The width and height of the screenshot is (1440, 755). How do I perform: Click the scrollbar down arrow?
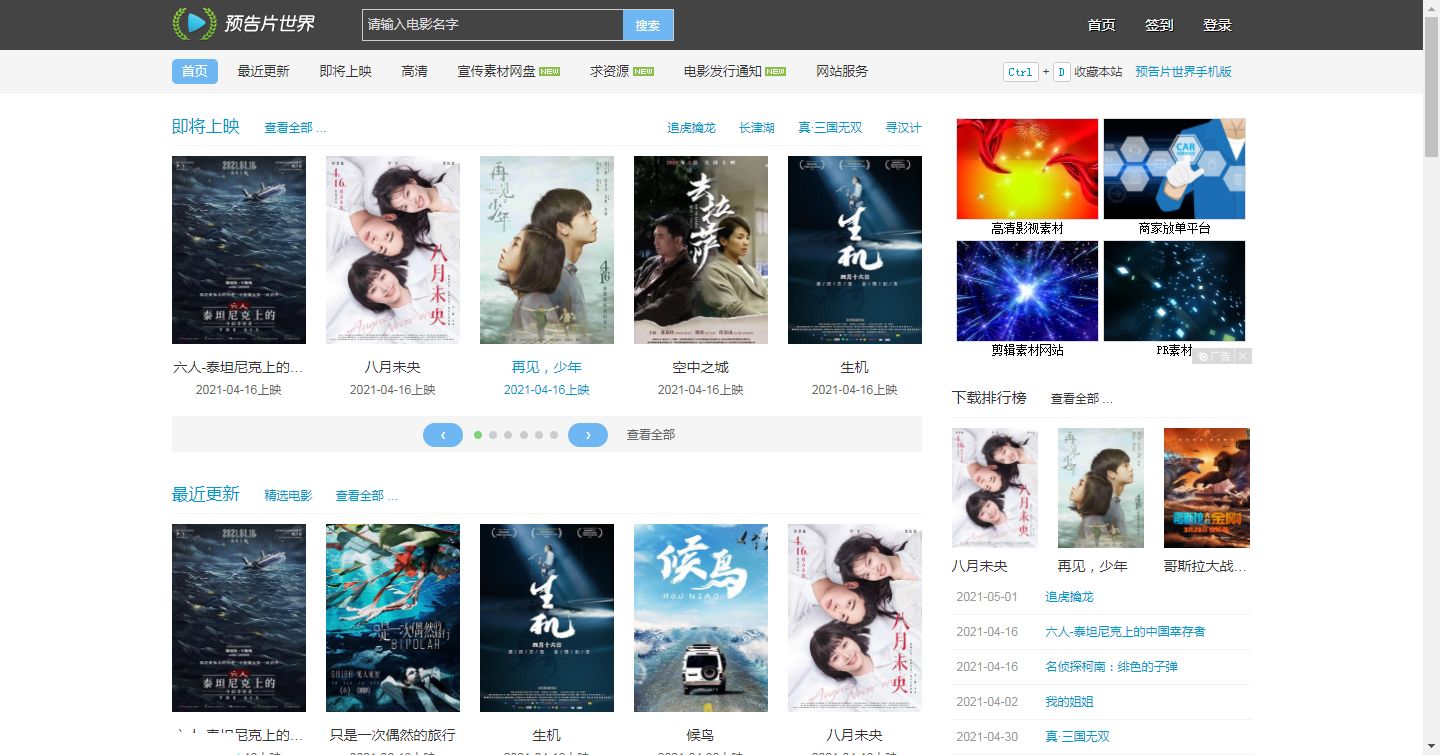click(x=1431, y=747)
